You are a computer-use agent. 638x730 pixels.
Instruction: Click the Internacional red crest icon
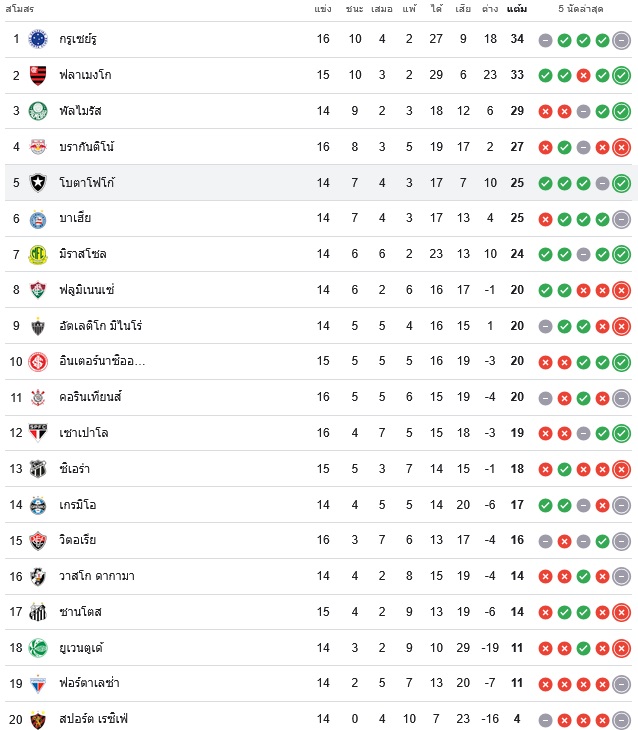click(38, 362)
